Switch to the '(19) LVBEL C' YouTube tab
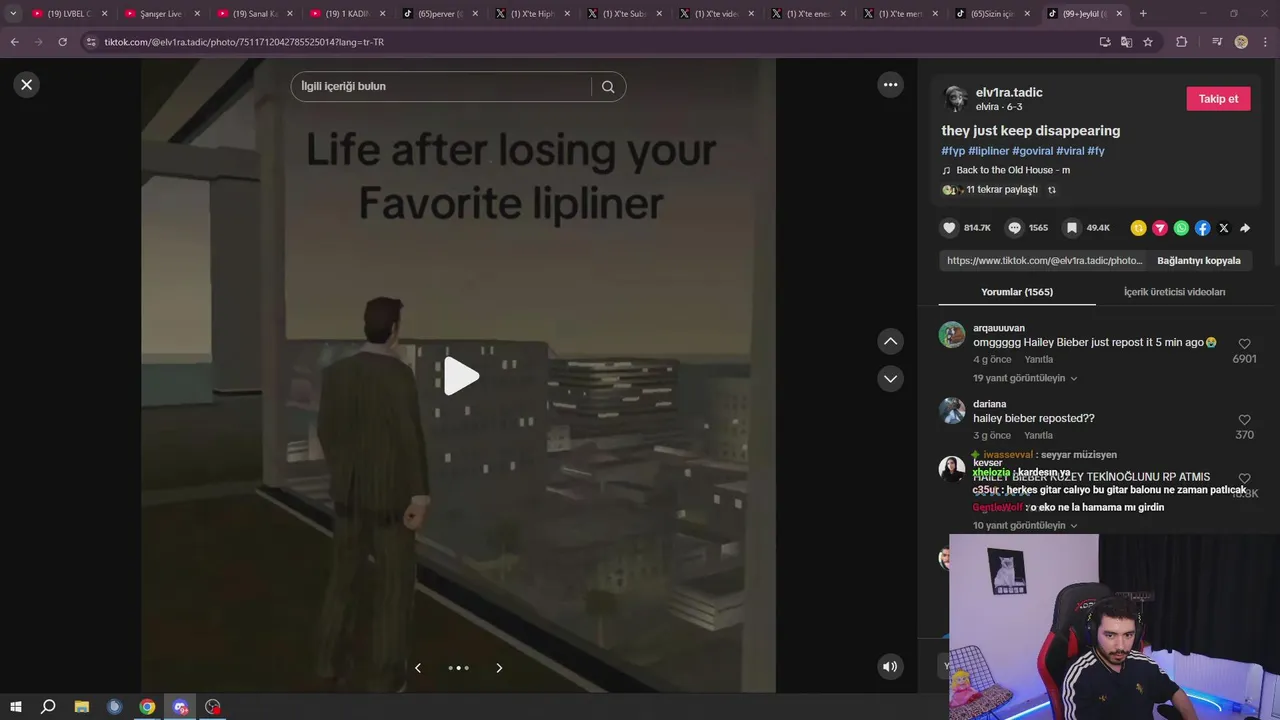The width and height of the screenshot is (1280, 720). click(x=69, y=14)
